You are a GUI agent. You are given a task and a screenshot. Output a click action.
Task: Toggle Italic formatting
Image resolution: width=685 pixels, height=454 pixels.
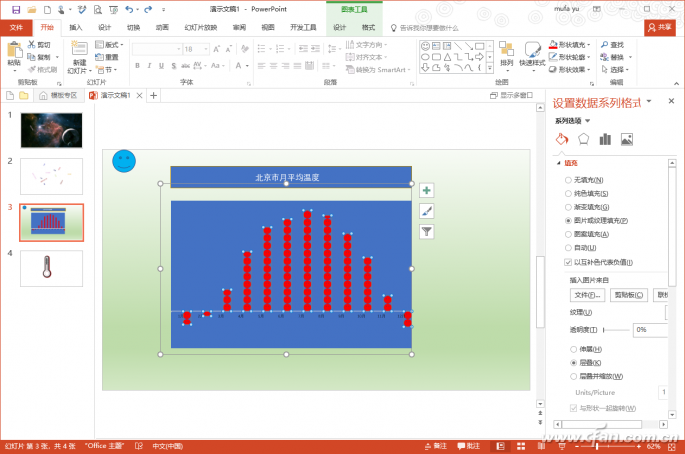click(149, 66)
